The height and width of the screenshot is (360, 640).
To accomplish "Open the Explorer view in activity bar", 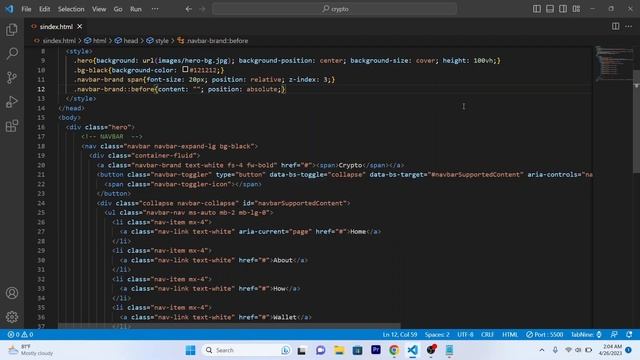I will [x=12, y=29].
